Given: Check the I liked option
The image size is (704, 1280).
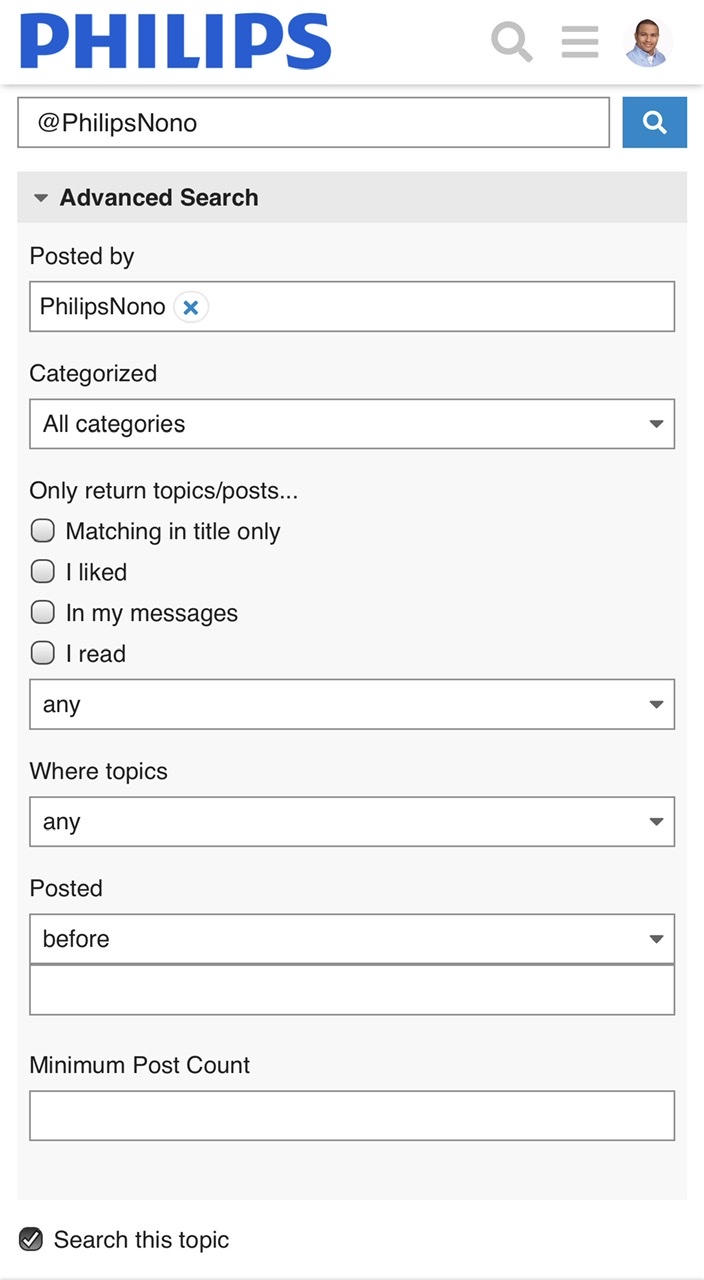Looking at the screenshot, I should pos(43,572).
